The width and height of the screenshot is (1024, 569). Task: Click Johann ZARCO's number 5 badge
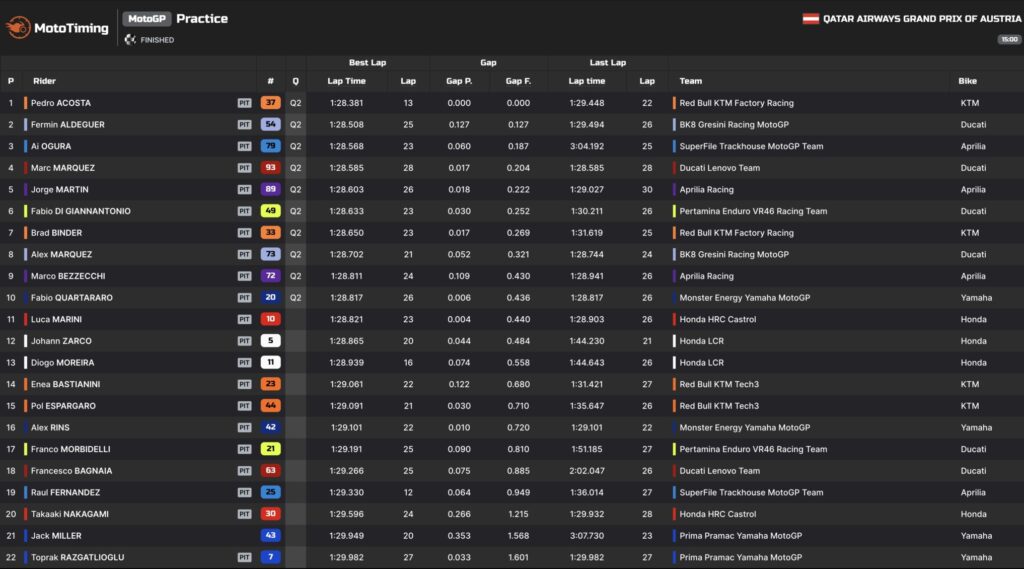pos(270,340)
